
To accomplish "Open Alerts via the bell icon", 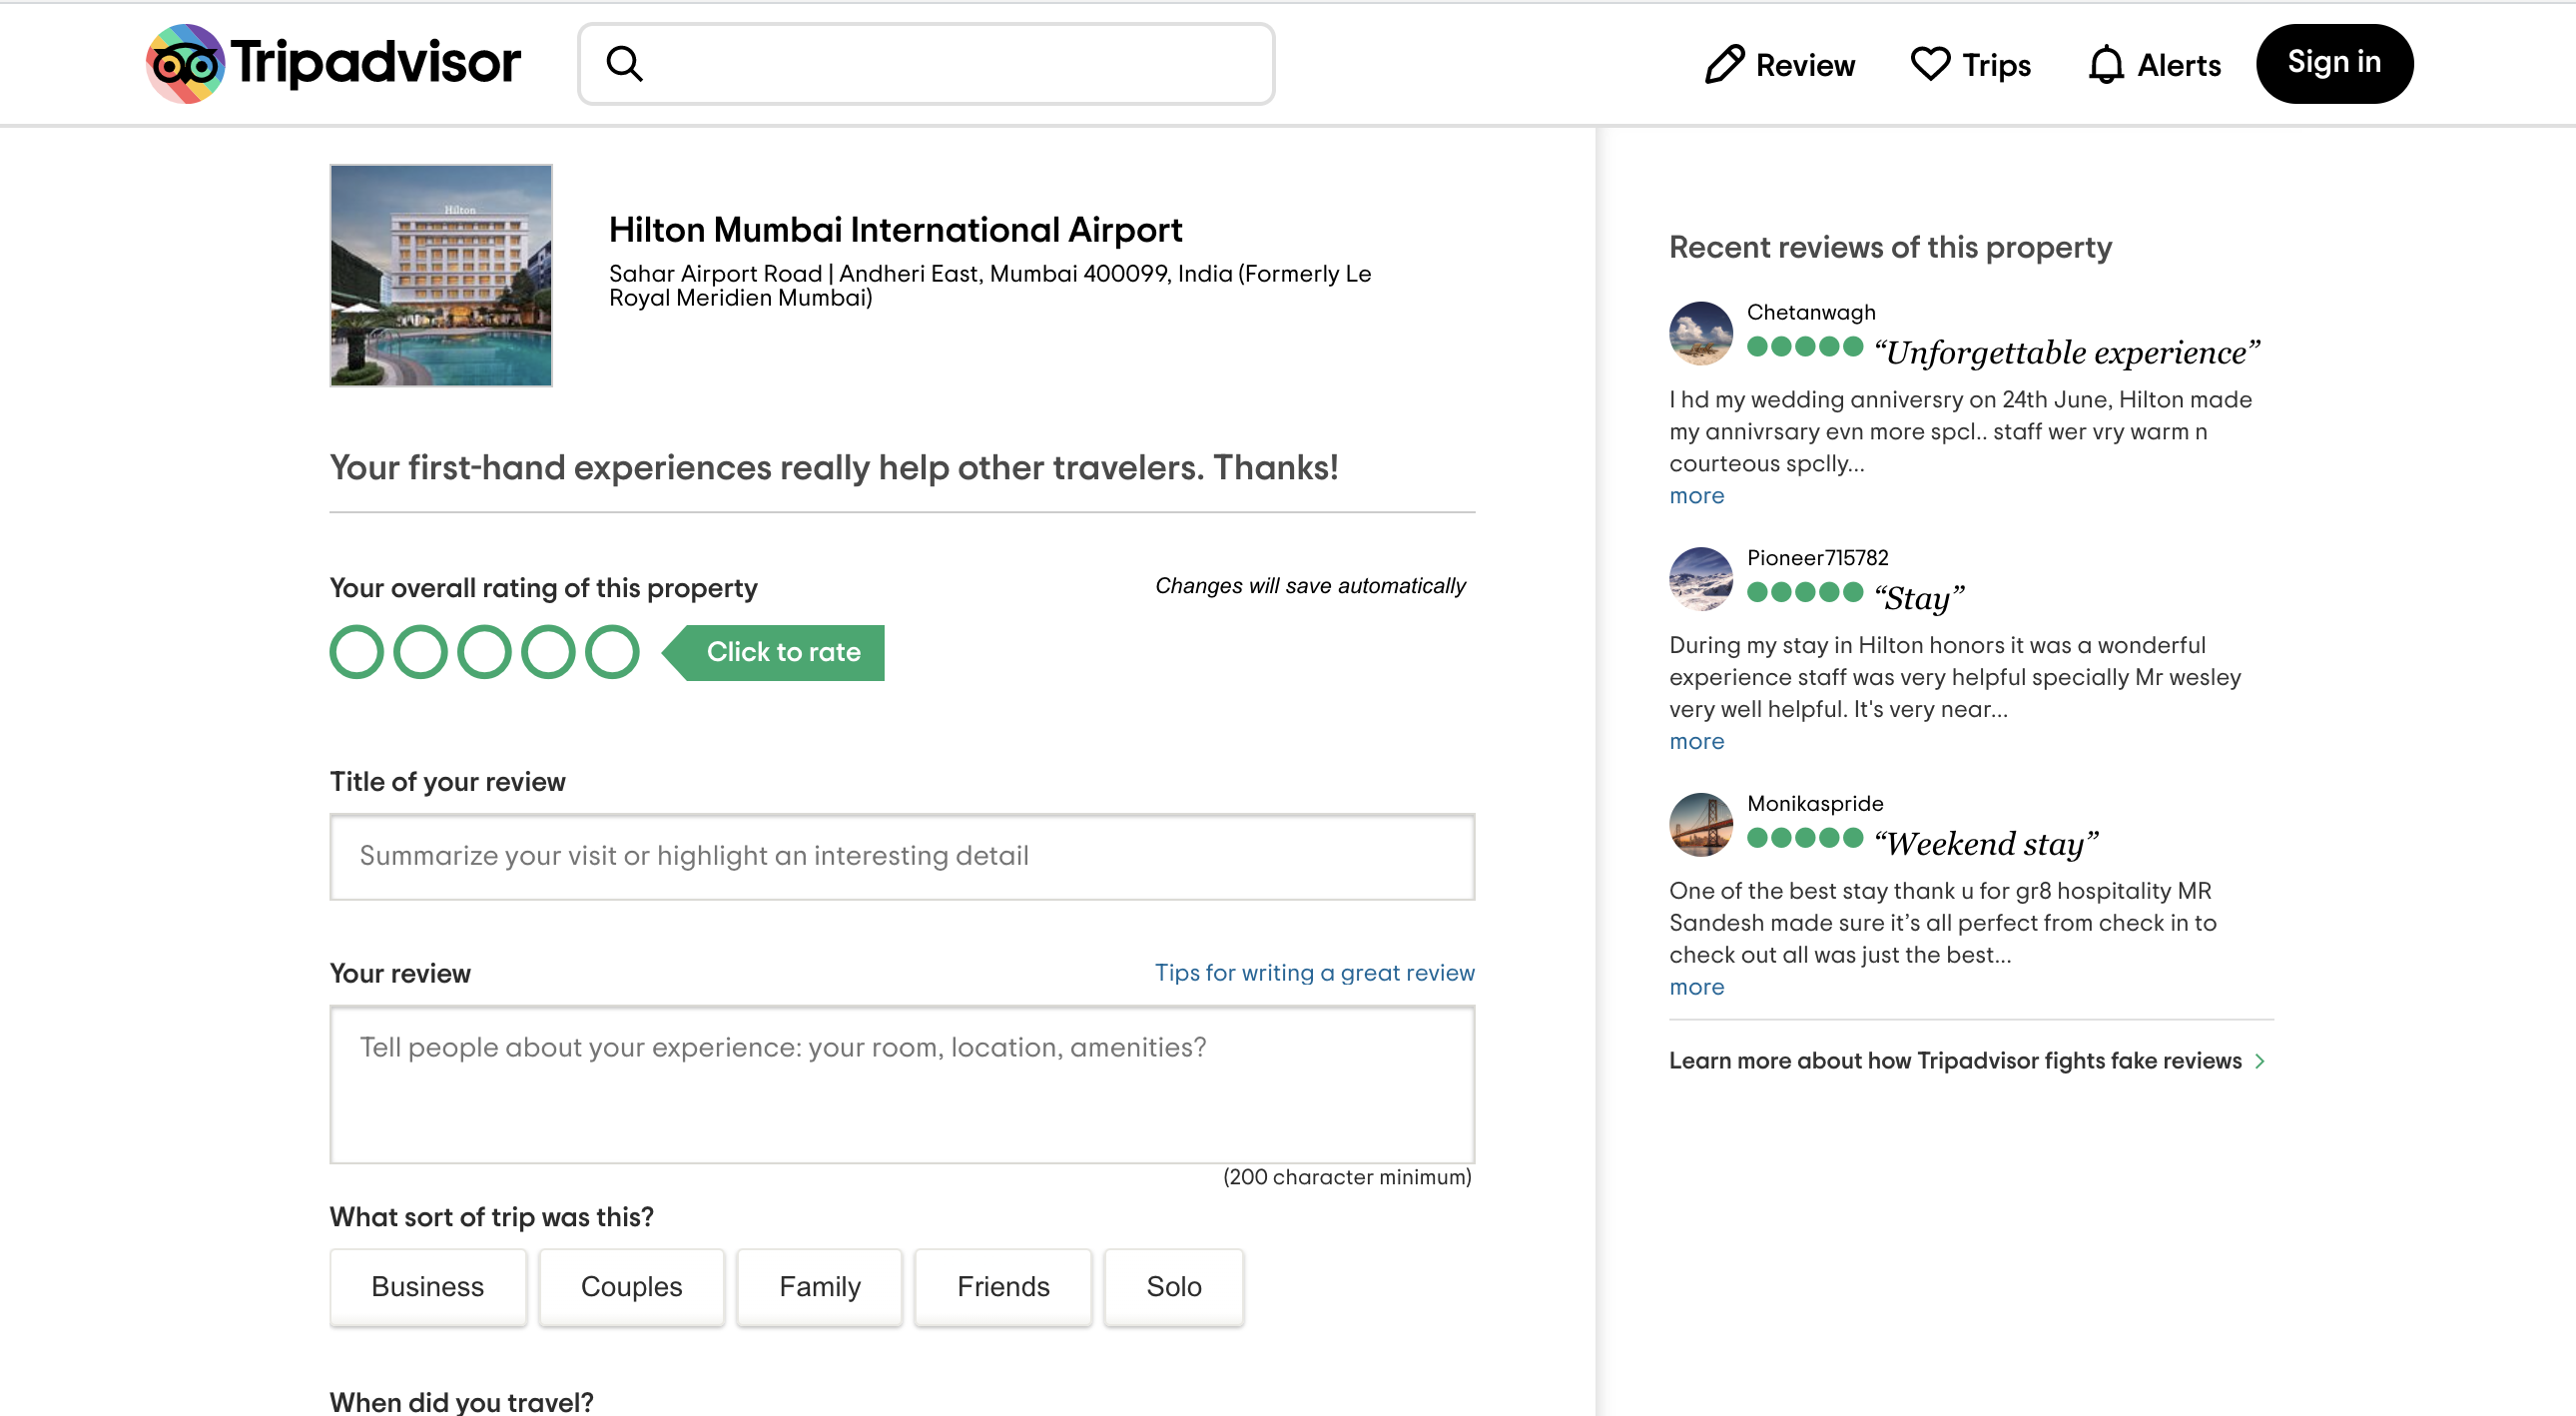I will (x=2107, y=63).
